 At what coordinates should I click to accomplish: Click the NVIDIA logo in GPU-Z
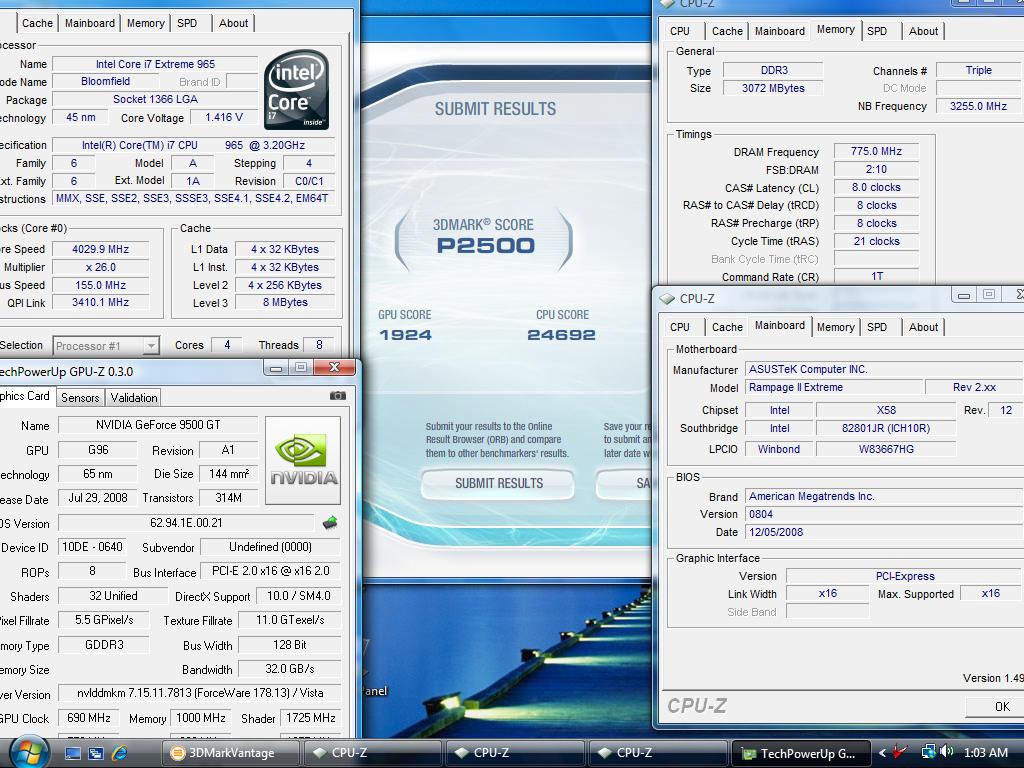303,460
